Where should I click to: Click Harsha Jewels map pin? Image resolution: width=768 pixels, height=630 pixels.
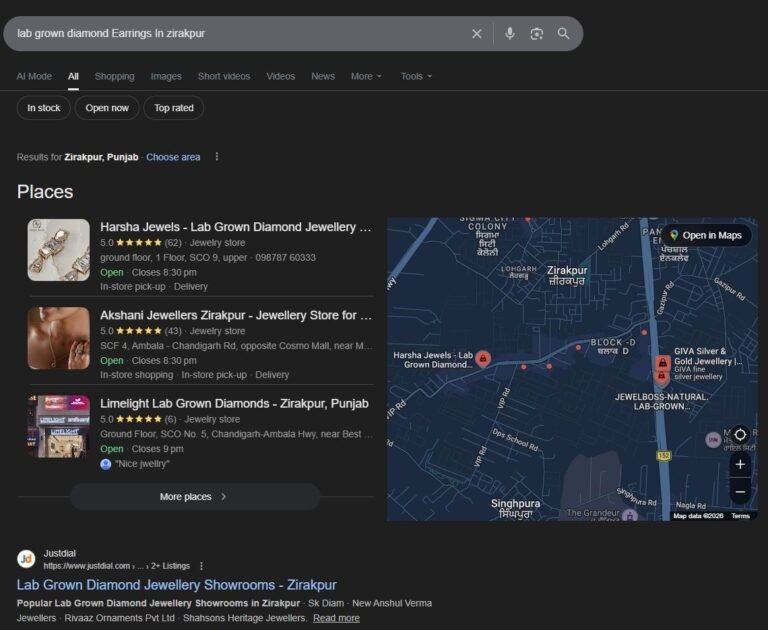[x=483, y=359]
